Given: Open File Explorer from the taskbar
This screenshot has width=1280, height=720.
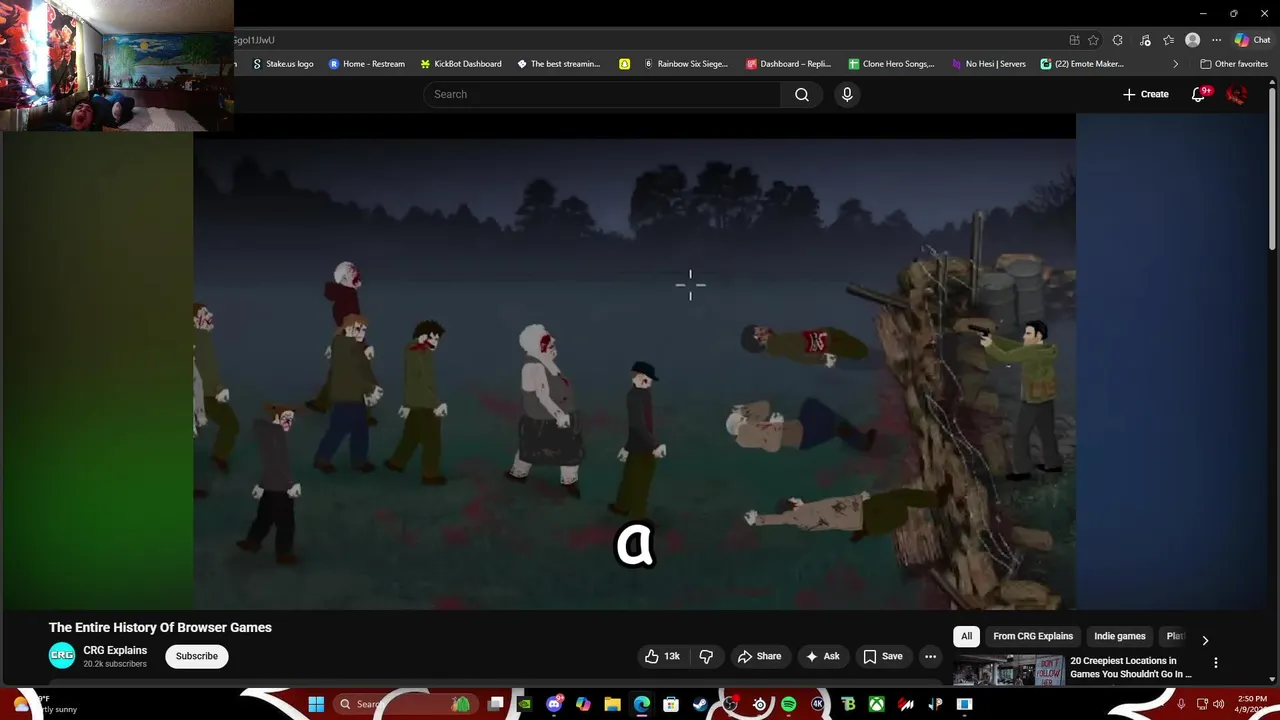Looking at the screenshot, I should click(x=612, y=704).
